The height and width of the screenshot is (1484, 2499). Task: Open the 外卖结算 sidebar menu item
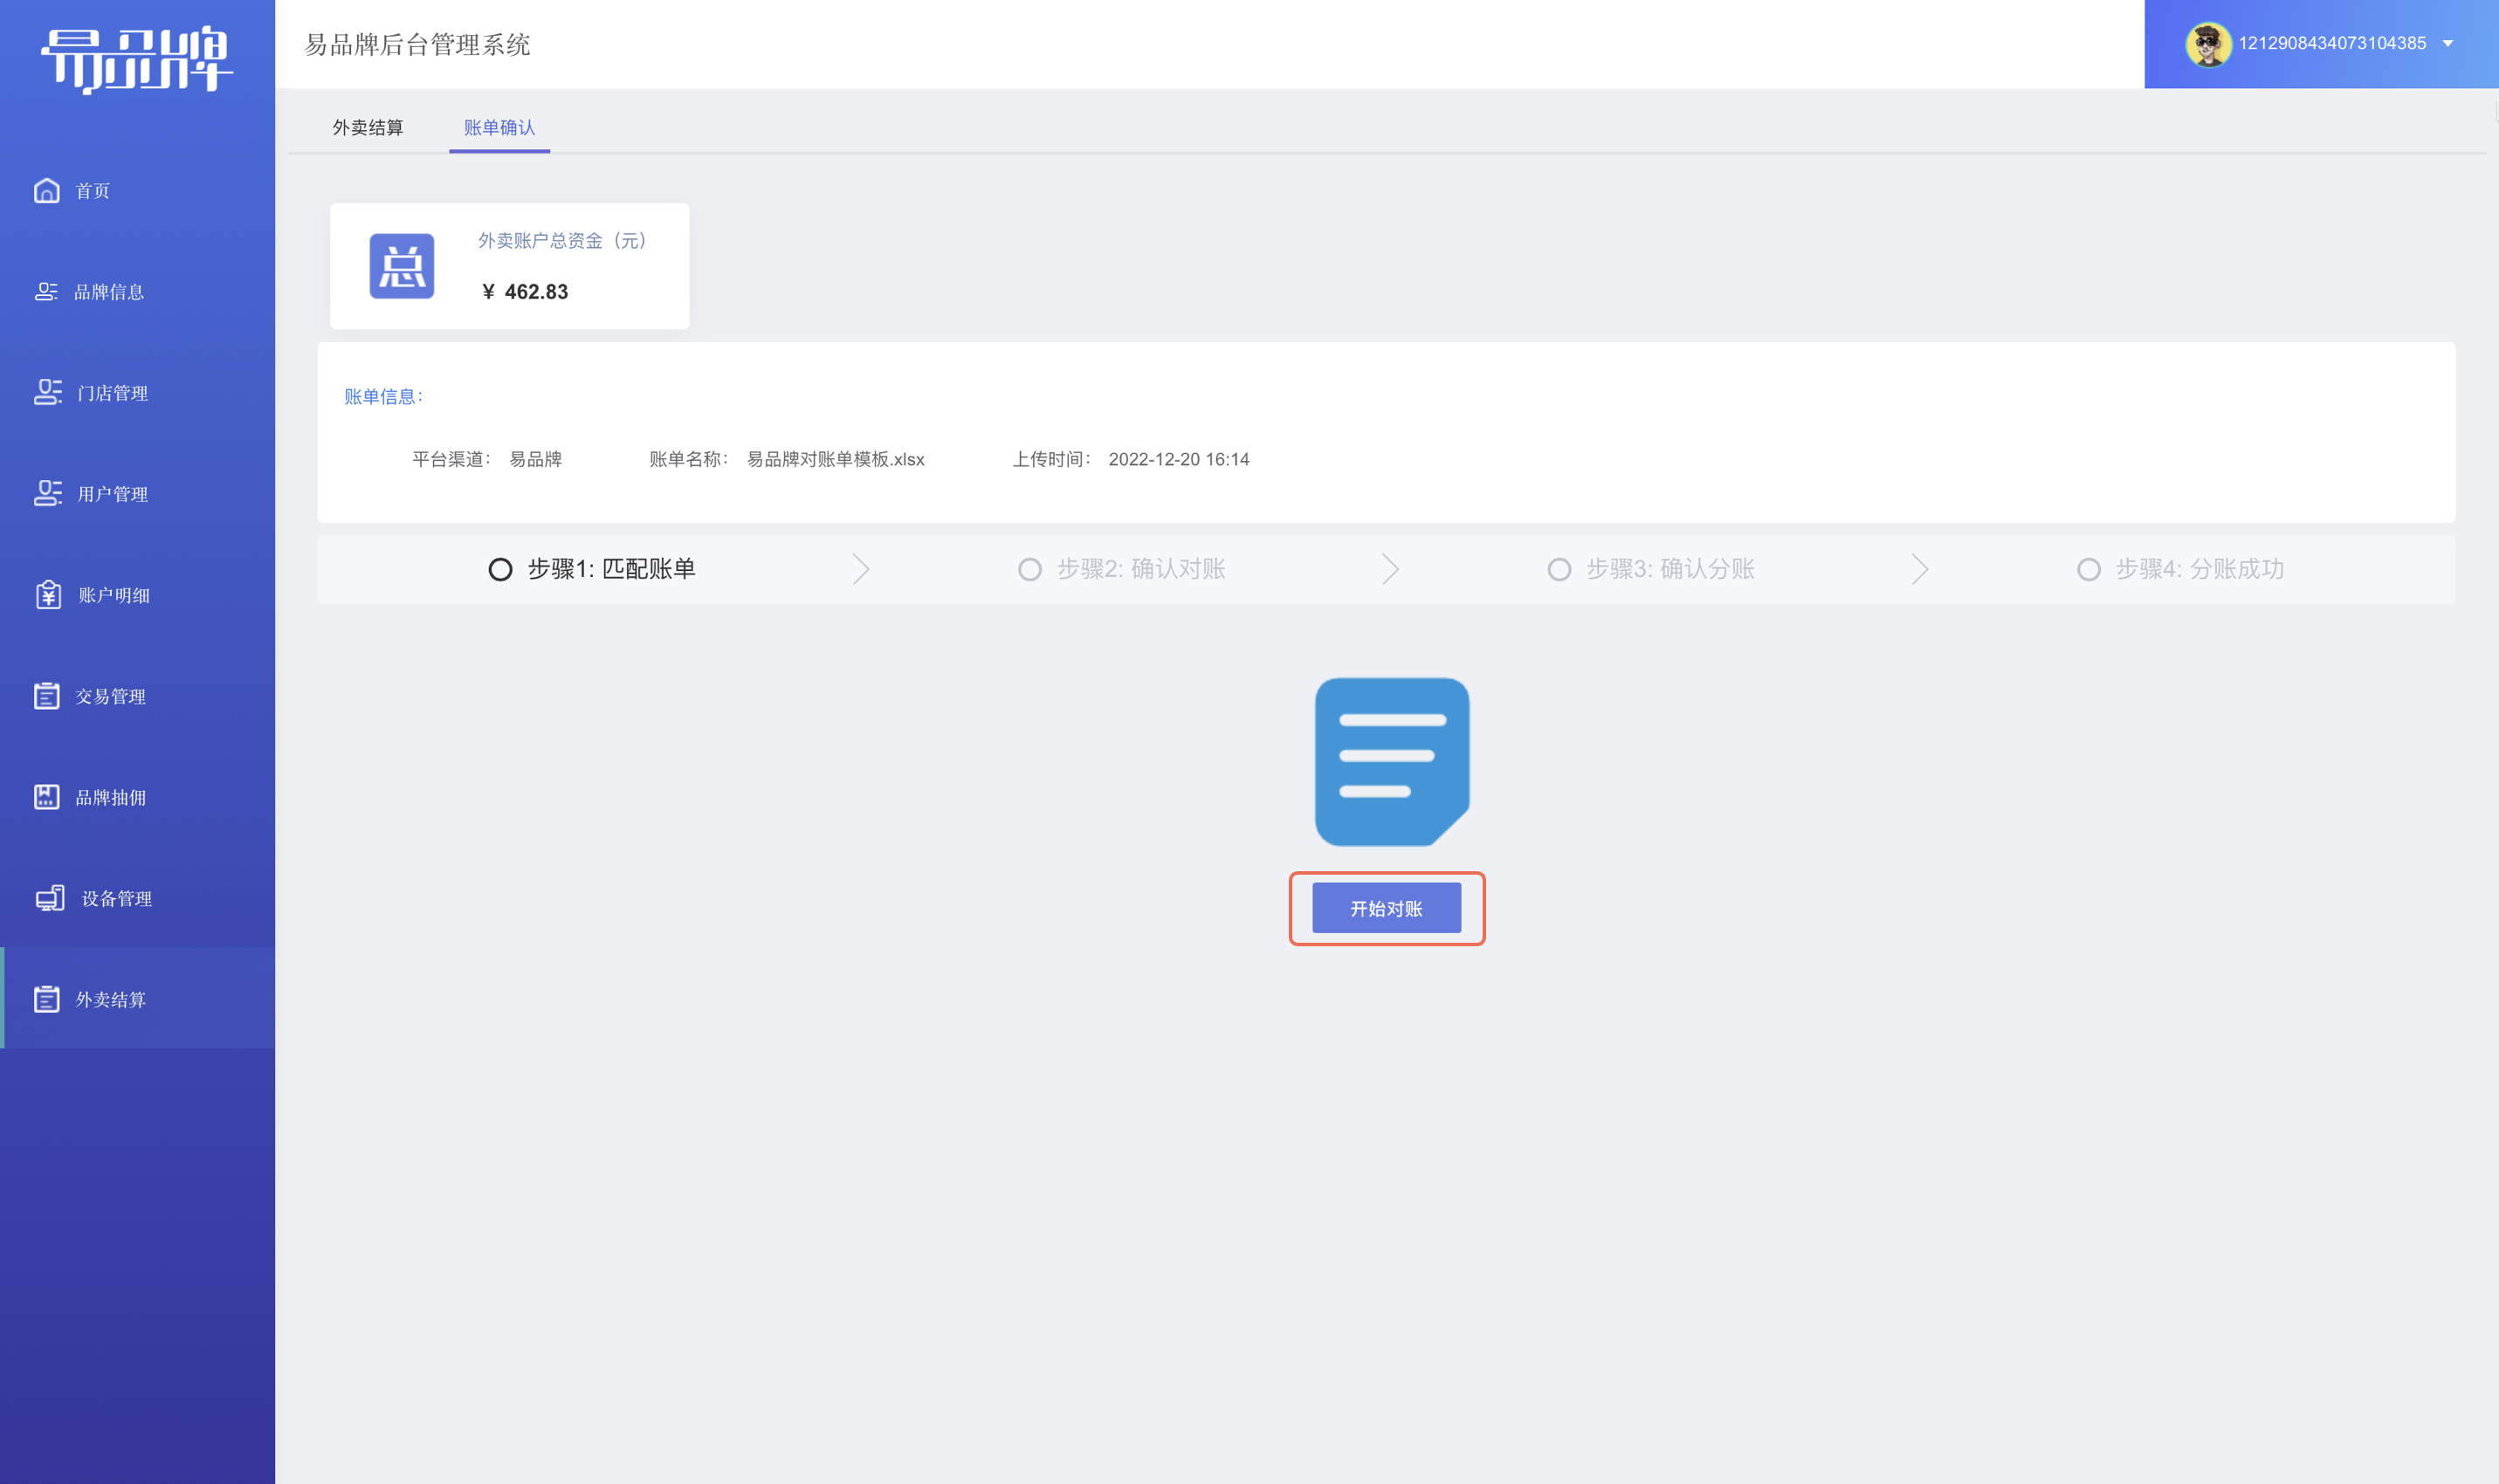138,998
